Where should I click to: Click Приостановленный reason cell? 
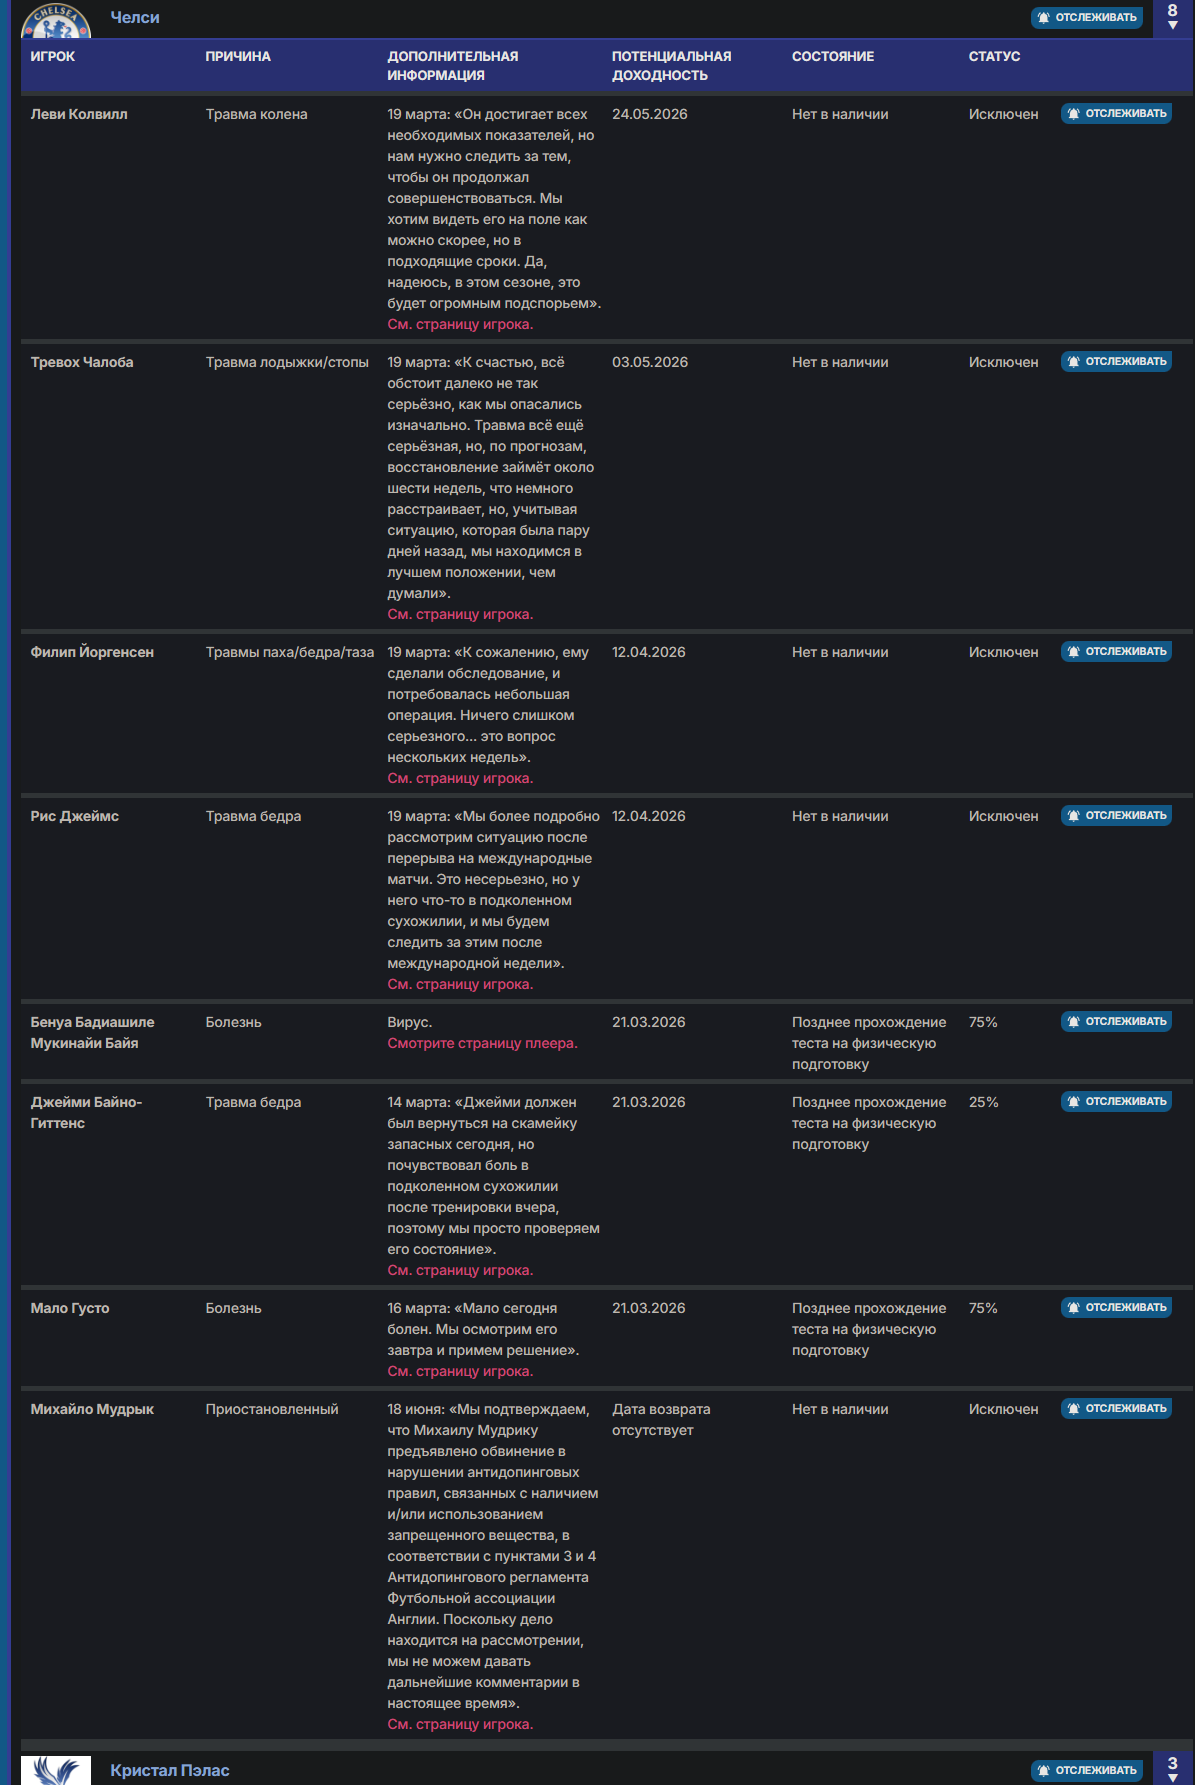coord(272,1409)
